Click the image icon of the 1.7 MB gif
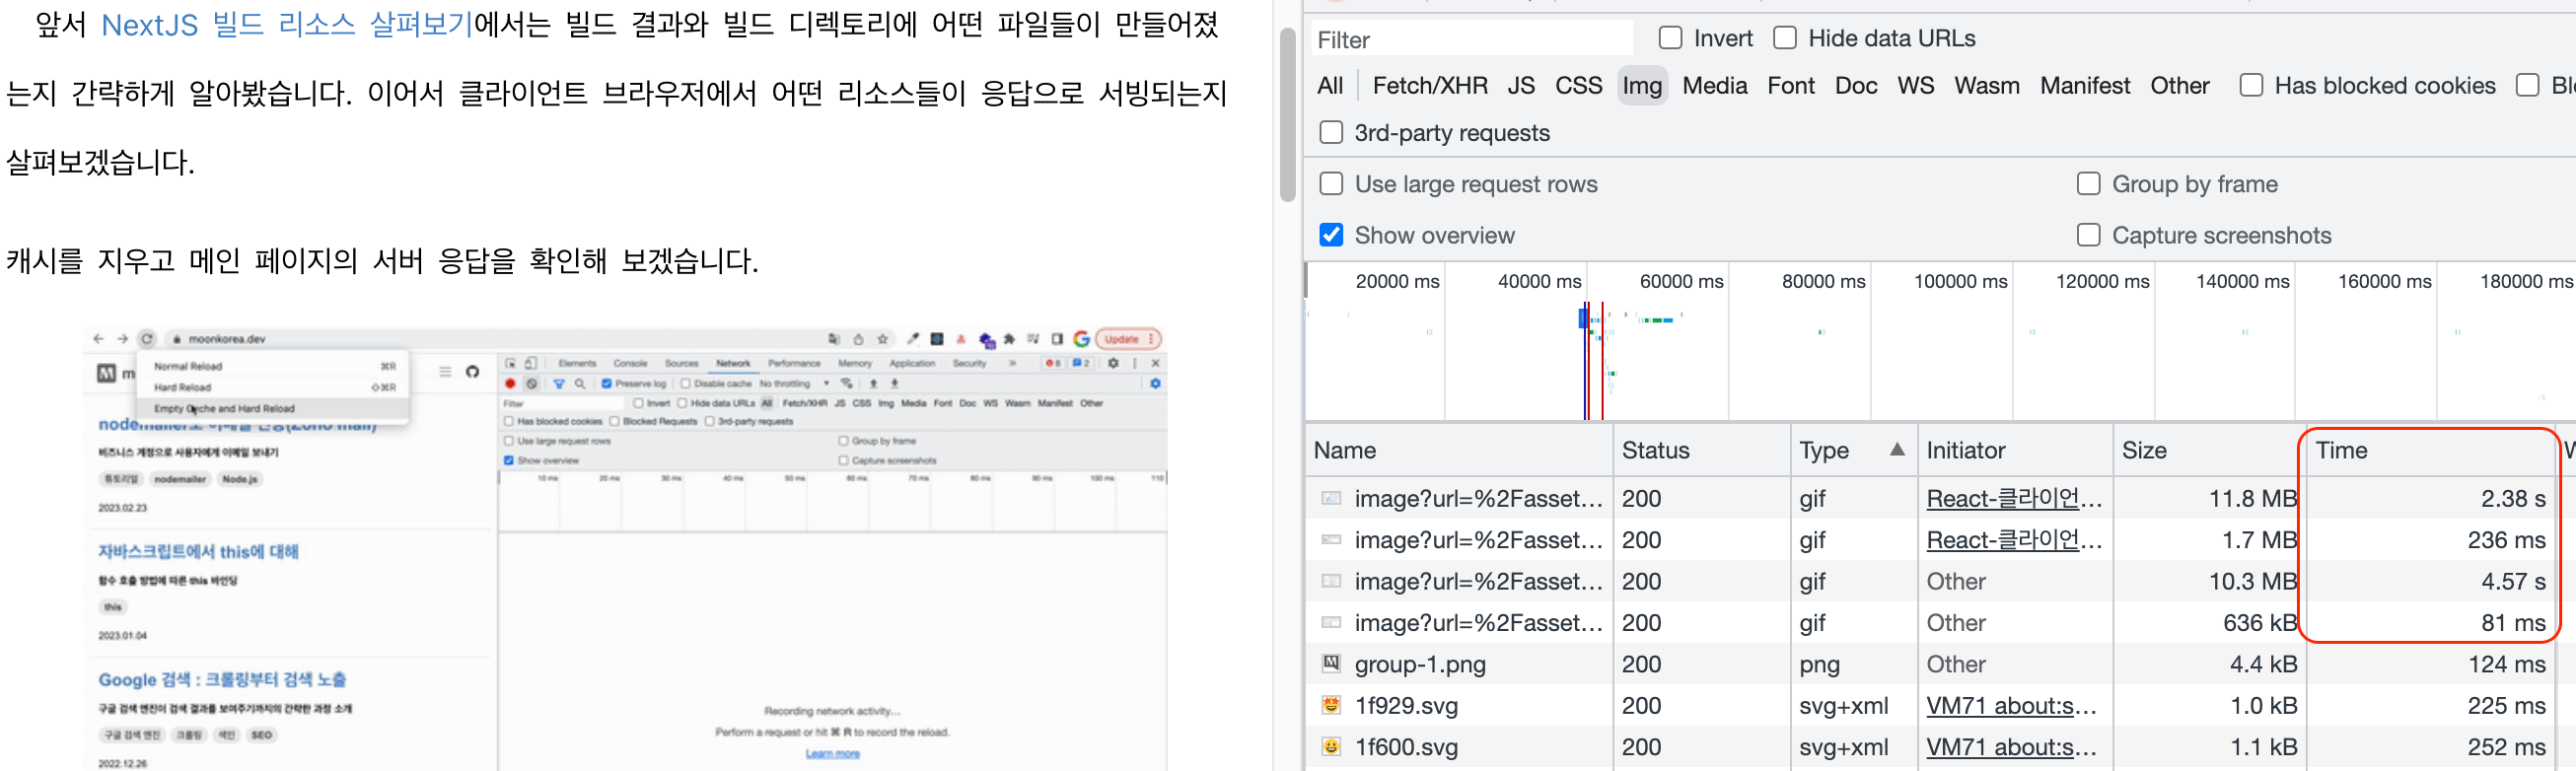Image resolution: width=2576 pixels, height=771 pixels. 1331,539
